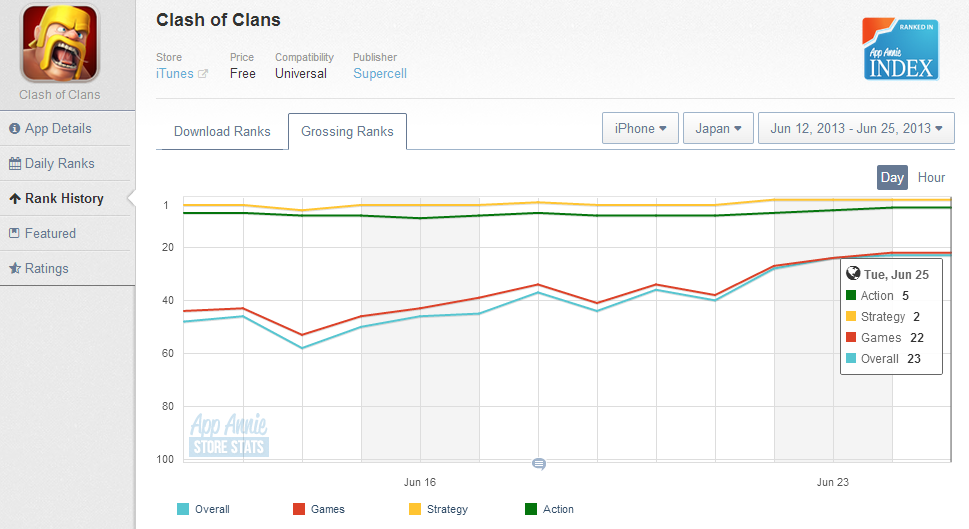Click the Jun 23 axis label
969x529 pixels.
832,482
